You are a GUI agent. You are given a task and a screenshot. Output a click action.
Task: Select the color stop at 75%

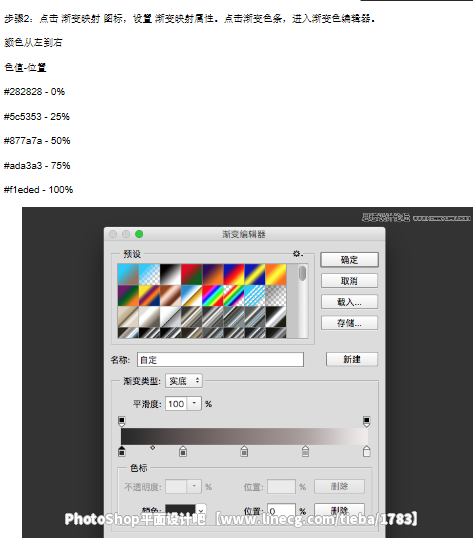tap(305, 451)
